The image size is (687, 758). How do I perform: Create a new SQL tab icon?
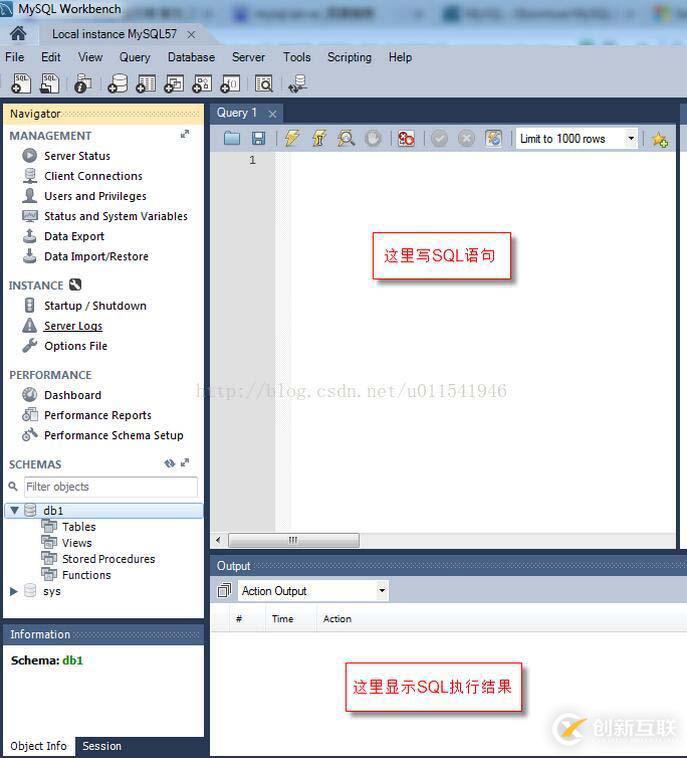pyautogui.click(x=21, y=84)
